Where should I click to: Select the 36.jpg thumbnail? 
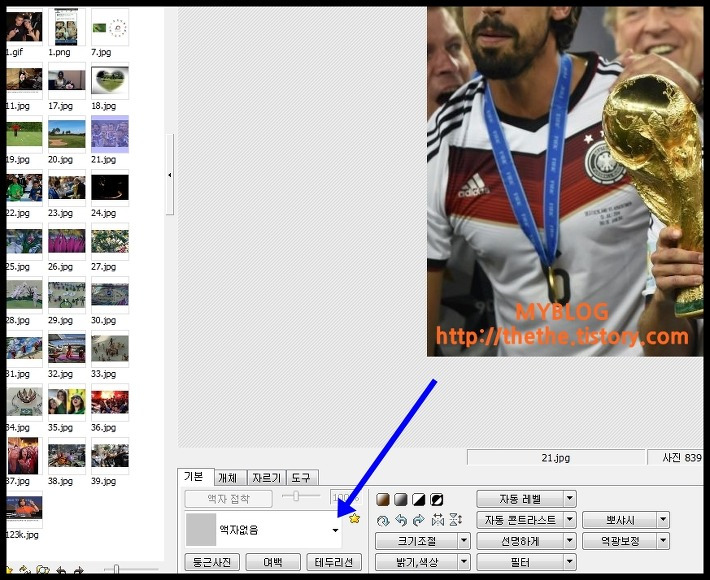point(110,402)
